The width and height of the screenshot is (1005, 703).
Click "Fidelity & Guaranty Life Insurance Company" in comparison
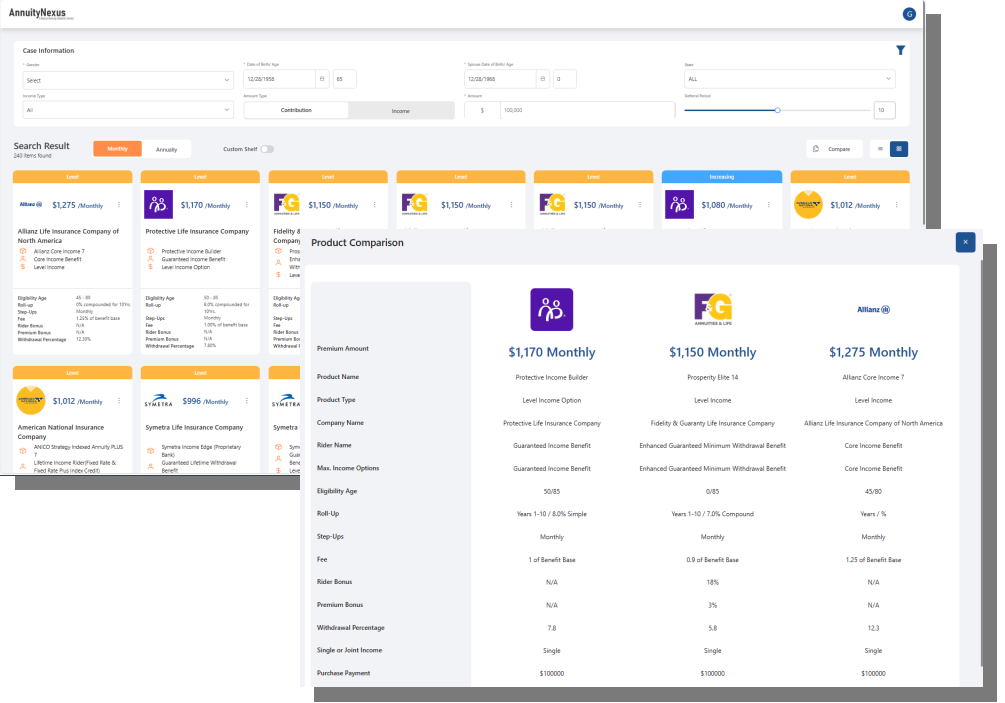click(x=713, y=424)
